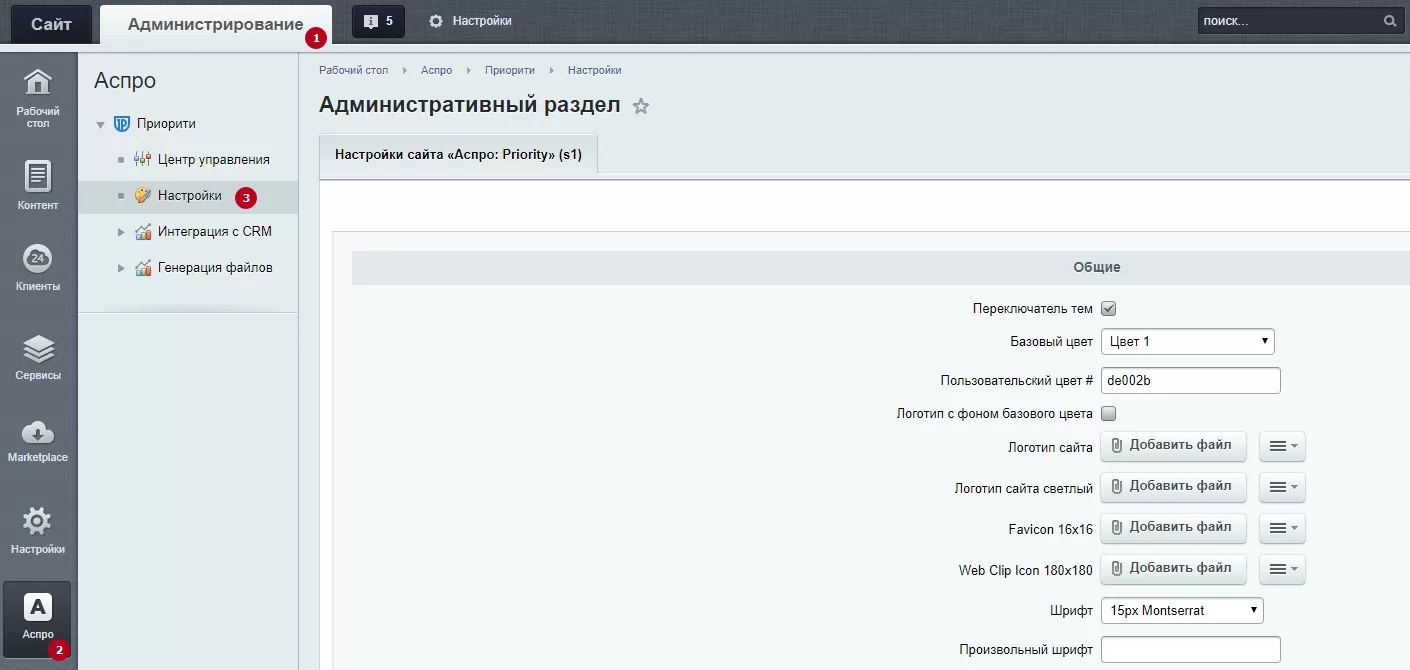Expand the Интеграция с CRM tree item
Image resolution: width=1410 pixels, height=670 pixels.
click(x=121, y=232)
